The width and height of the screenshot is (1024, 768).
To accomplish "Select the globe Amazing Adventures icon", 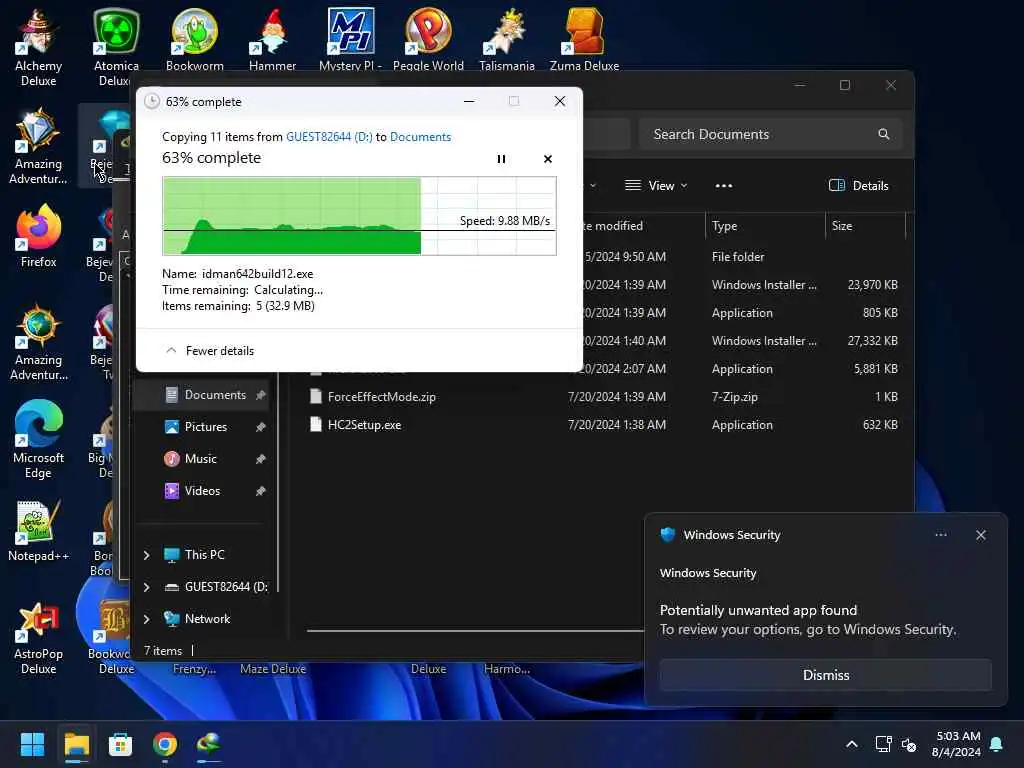I will click(x=38, y=342).
